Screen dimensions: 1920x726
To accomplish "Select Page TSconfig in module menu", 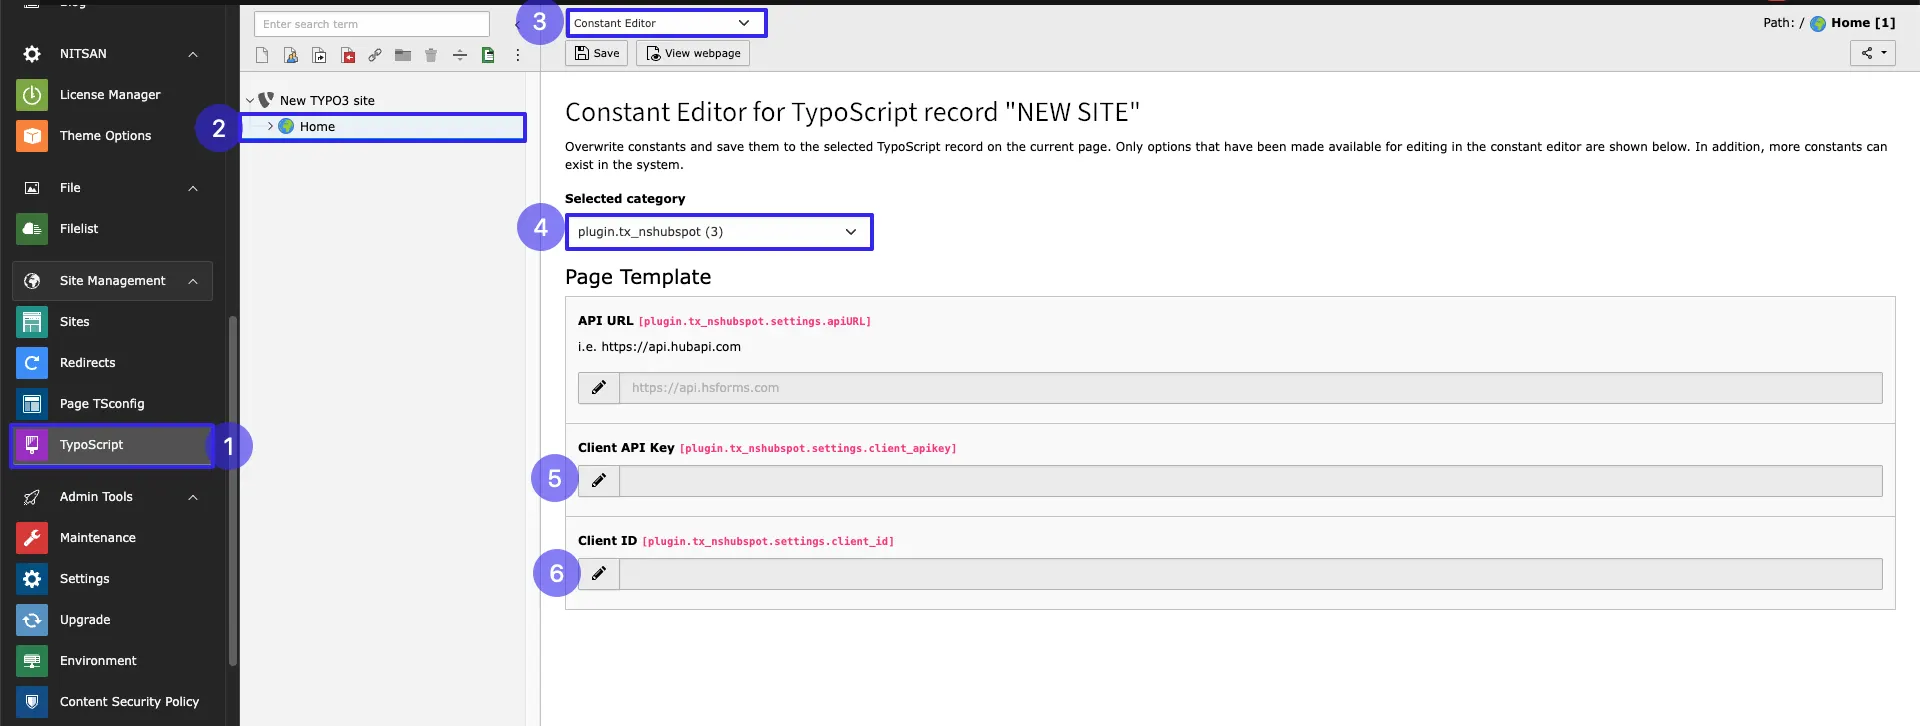I will coord(102,404).
